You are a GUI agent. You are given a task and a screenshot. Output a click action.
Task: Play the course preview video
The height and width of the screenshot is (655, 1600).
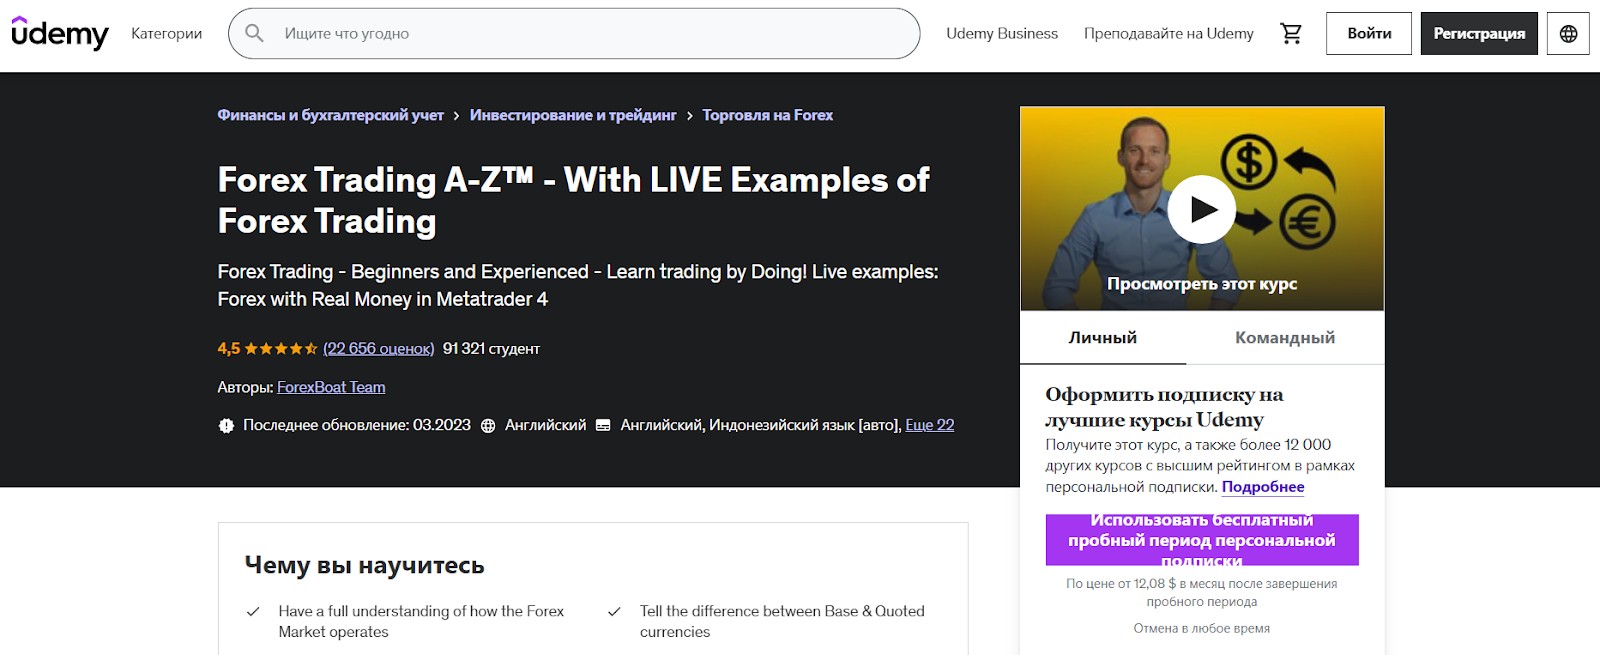tap(1202, 209)
